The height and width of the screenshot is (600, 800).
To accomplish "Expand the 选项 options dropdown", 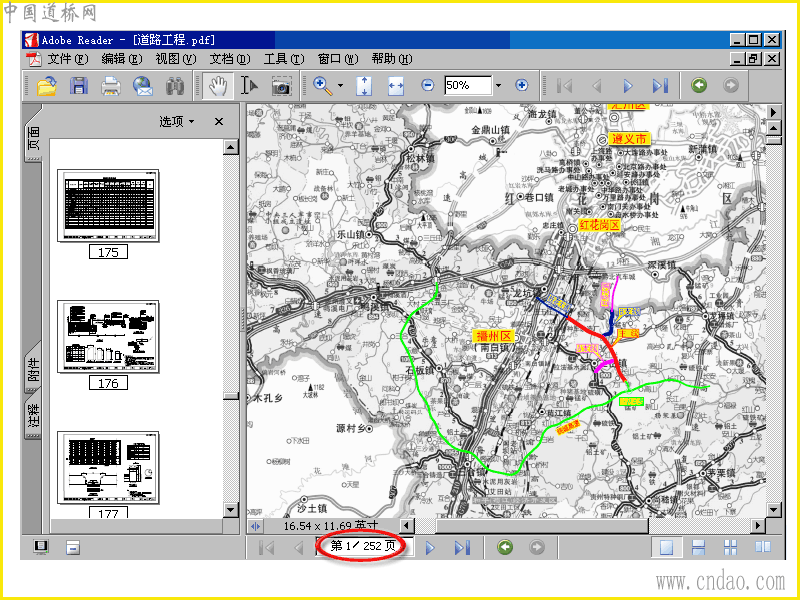I will (177, 121).
